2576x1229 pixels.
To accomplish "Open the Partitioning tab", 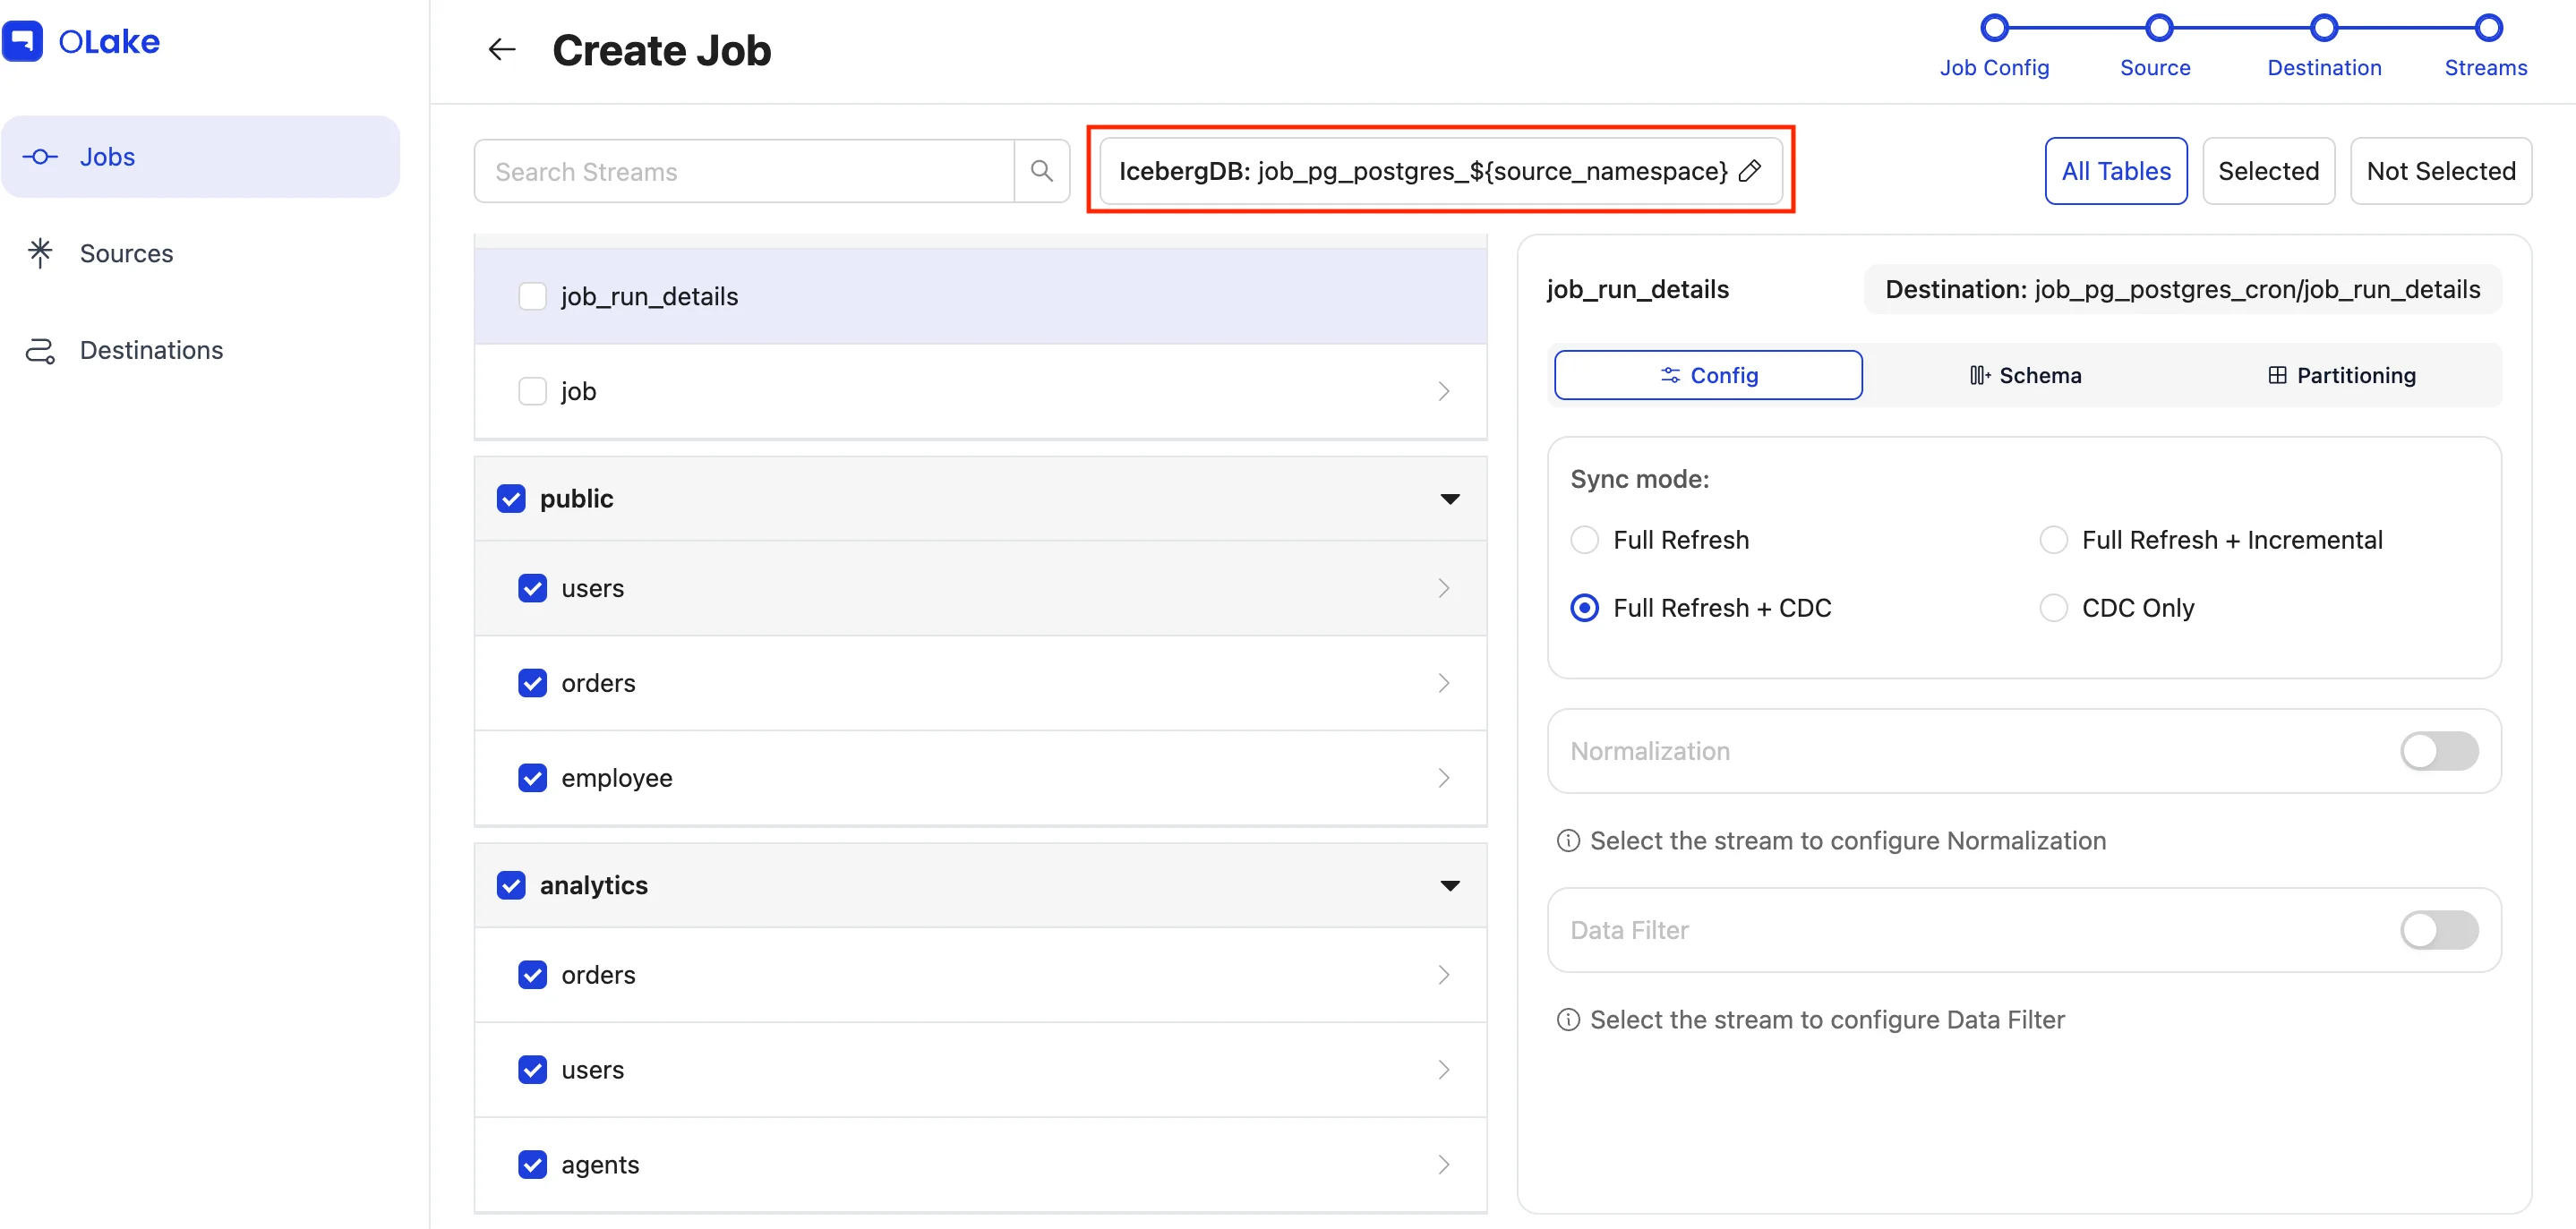I will [x=2341, y=375].
